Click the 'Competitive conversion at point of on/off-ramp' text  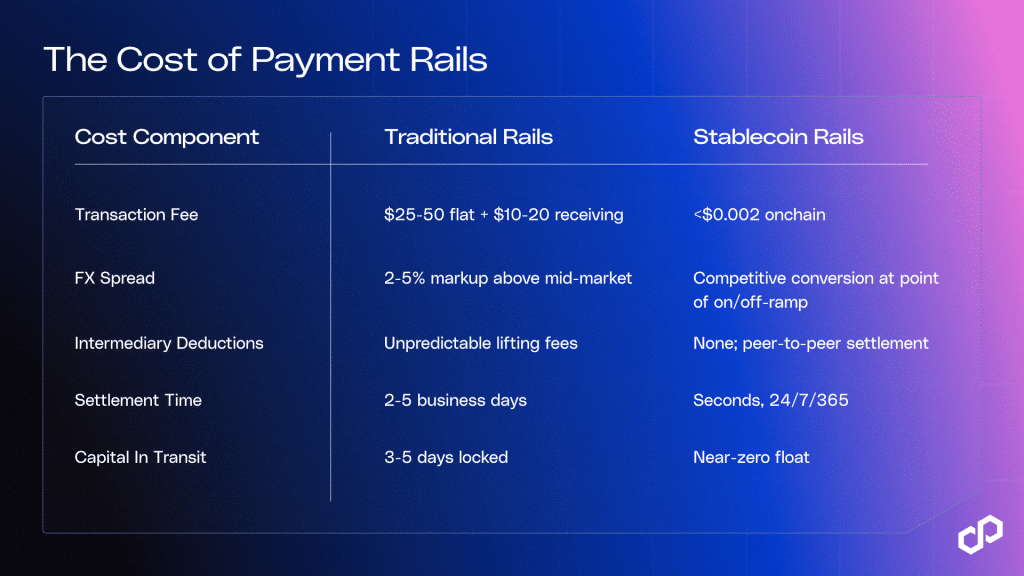816,289
